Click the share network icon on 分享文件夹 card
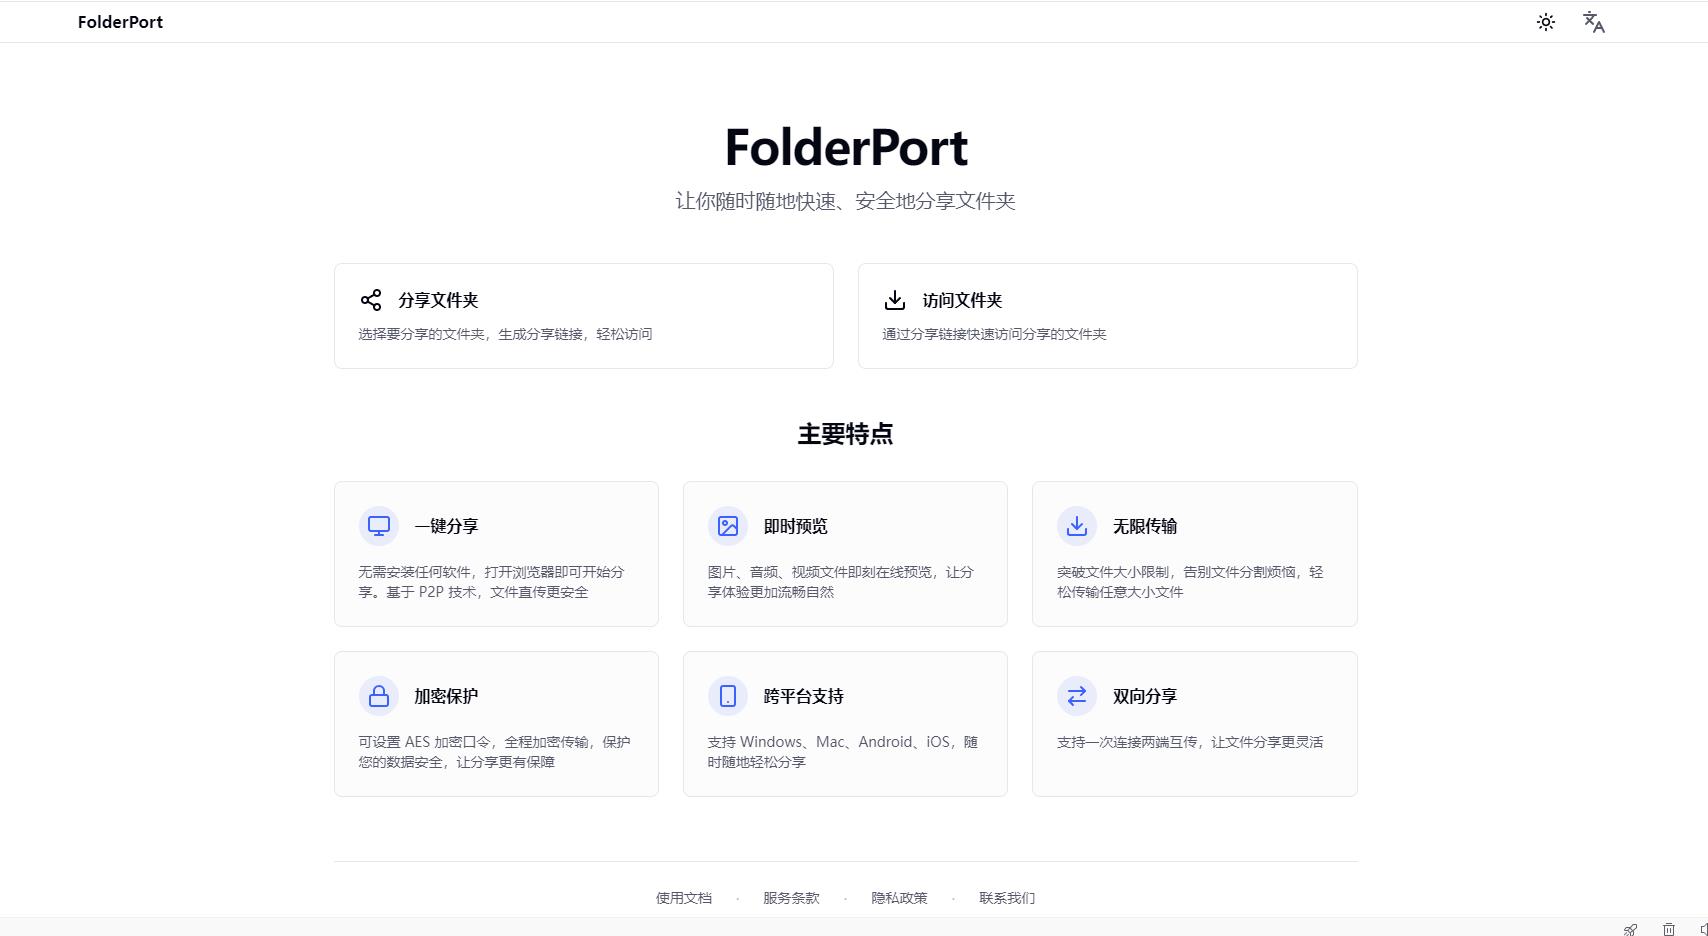This screenshot has height=936, width=1708. point(371,299)
